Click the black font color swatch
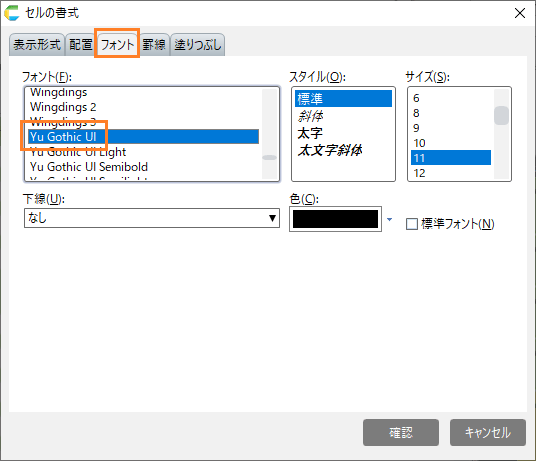This screenshot has width=536, height=461. tap(335, 219)
